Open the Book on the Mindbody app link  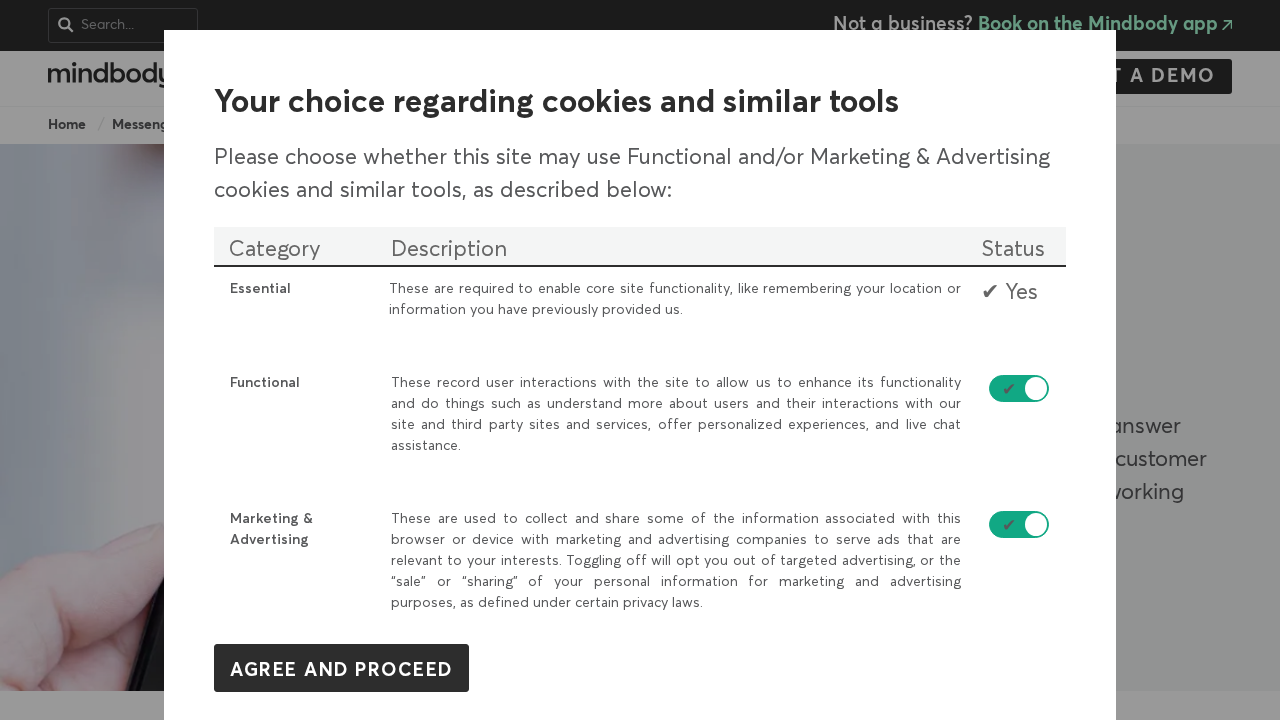coord(1097,24)
